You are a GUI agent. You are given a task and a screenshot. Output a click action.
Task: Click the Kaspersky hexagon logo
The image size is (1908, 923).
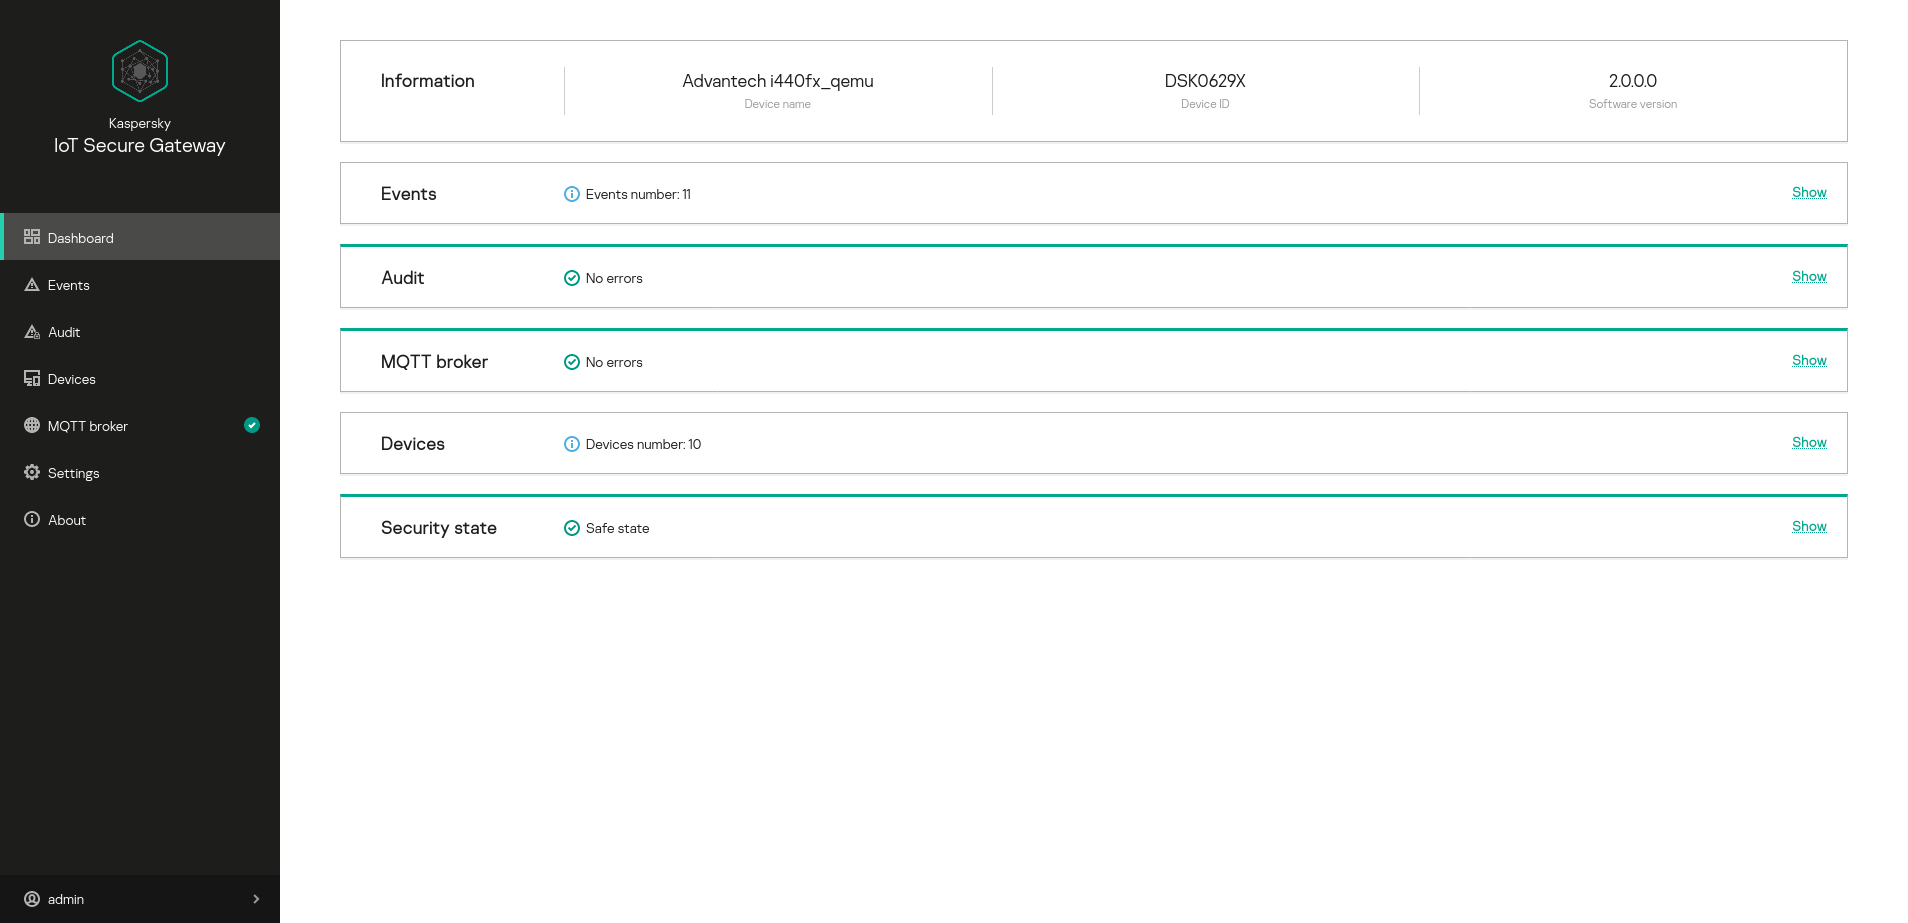click(140, 71)
